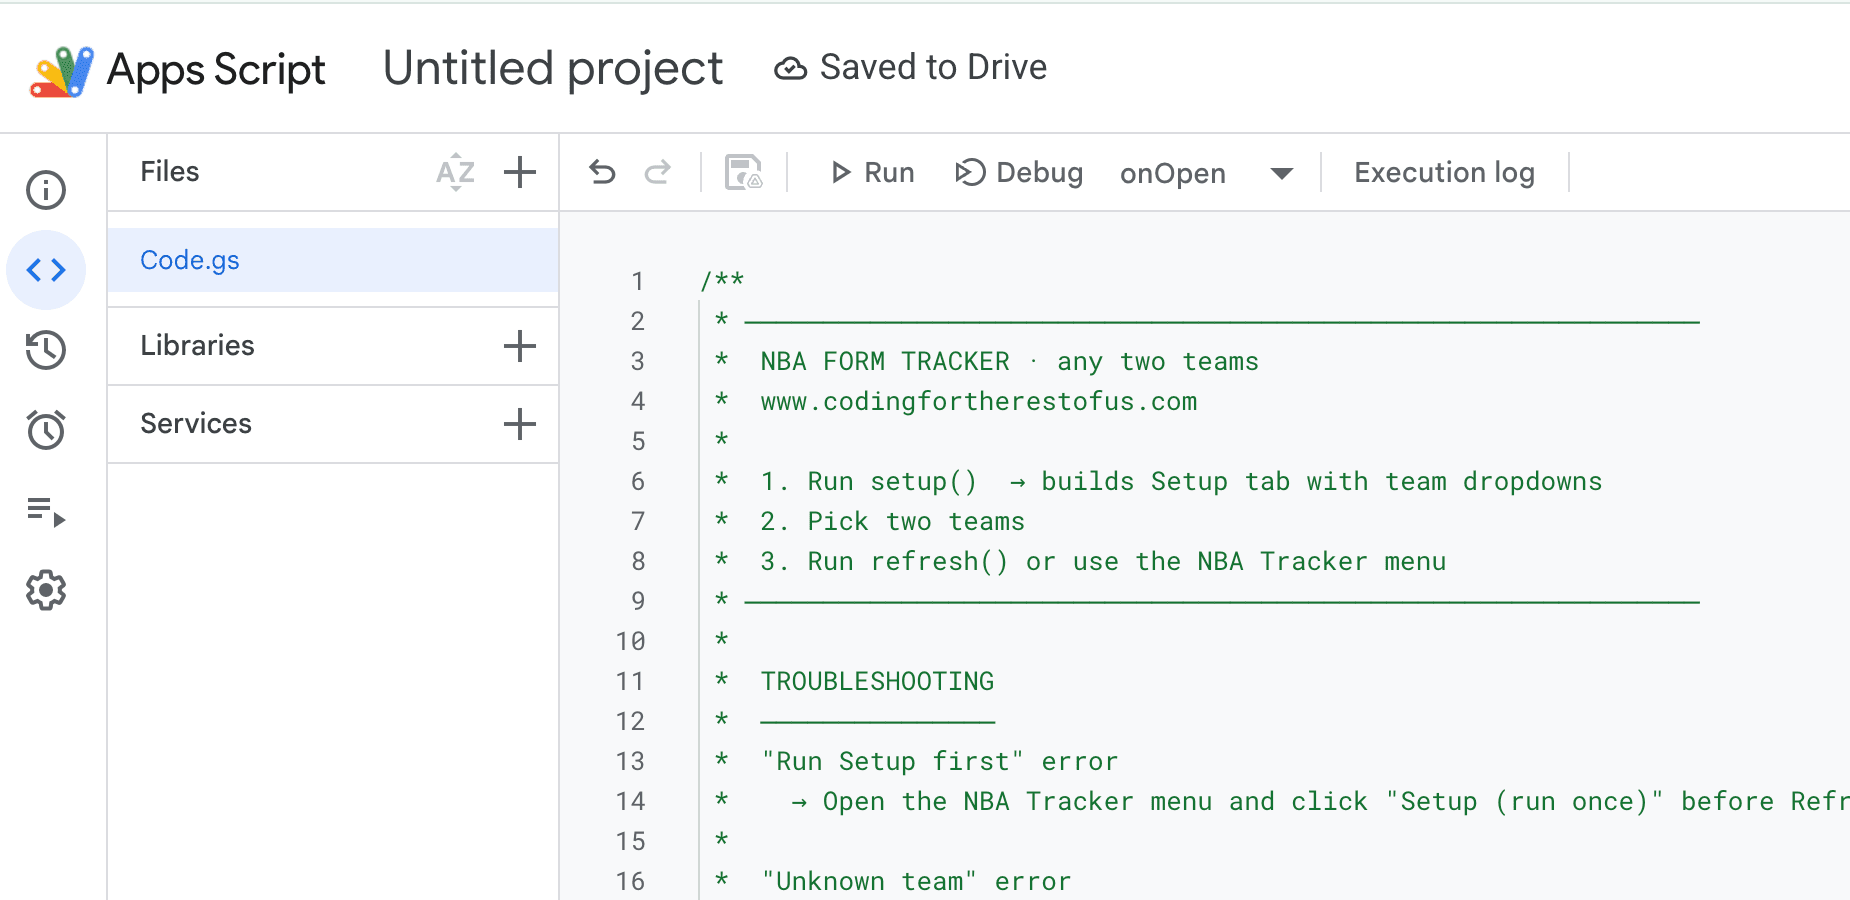Open the Executions list icon
Viewport: 1850px width, 900px height.
[46, 512]
